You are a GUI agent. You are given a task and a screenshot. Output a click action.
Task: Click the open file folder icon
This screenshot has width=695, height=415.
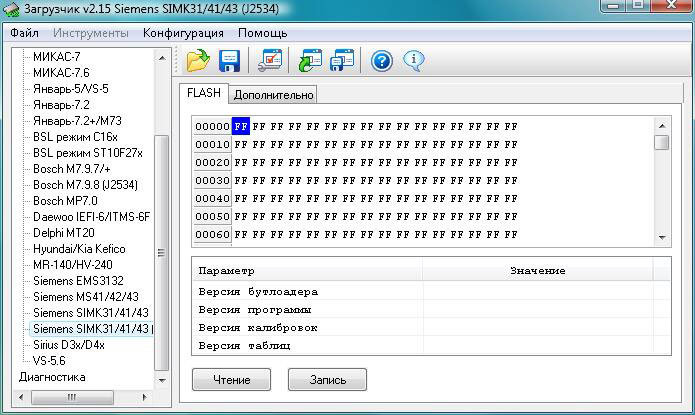(x=198, y=61)
